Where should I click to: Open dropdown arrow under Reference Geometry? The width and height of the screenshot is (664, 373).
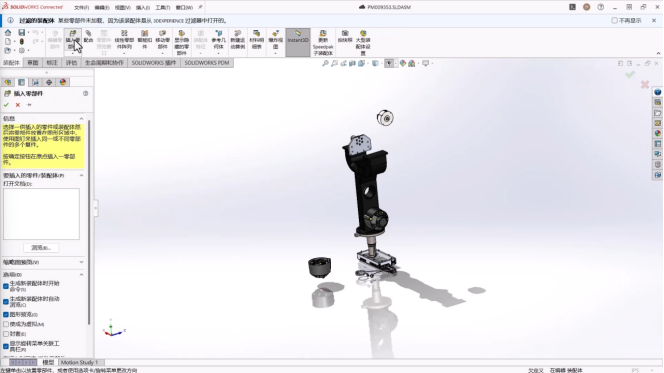219,54
